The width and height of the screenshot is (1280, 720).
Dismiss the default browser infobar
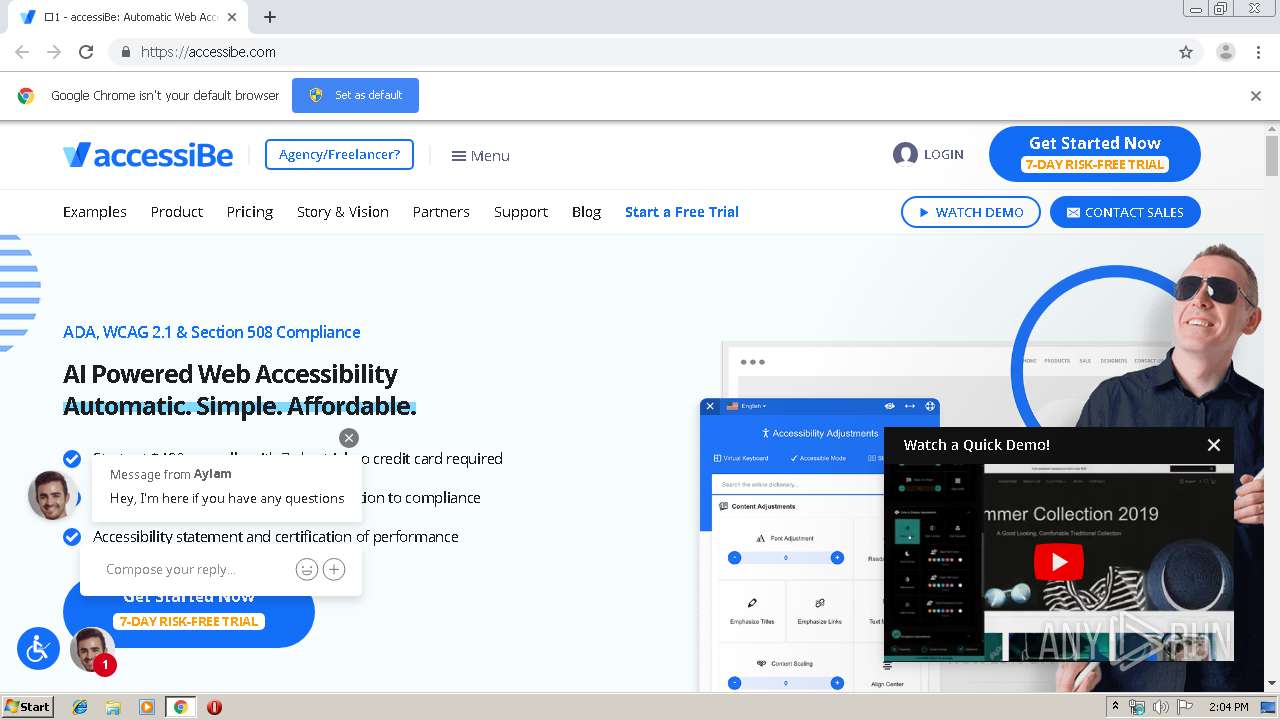pyautogui.click(x=1256, y=96)
